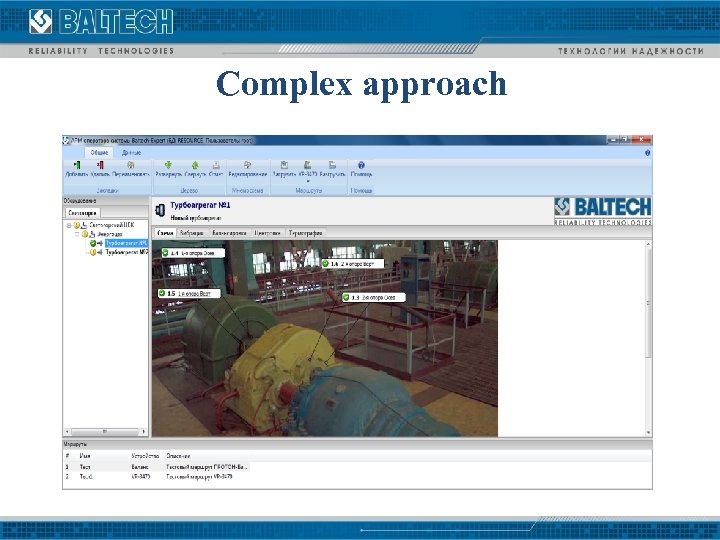Click the Имя column header in routes table
The width and height of the screenshot is (720, 540).
pyautogui.click(x=85, y=456)
